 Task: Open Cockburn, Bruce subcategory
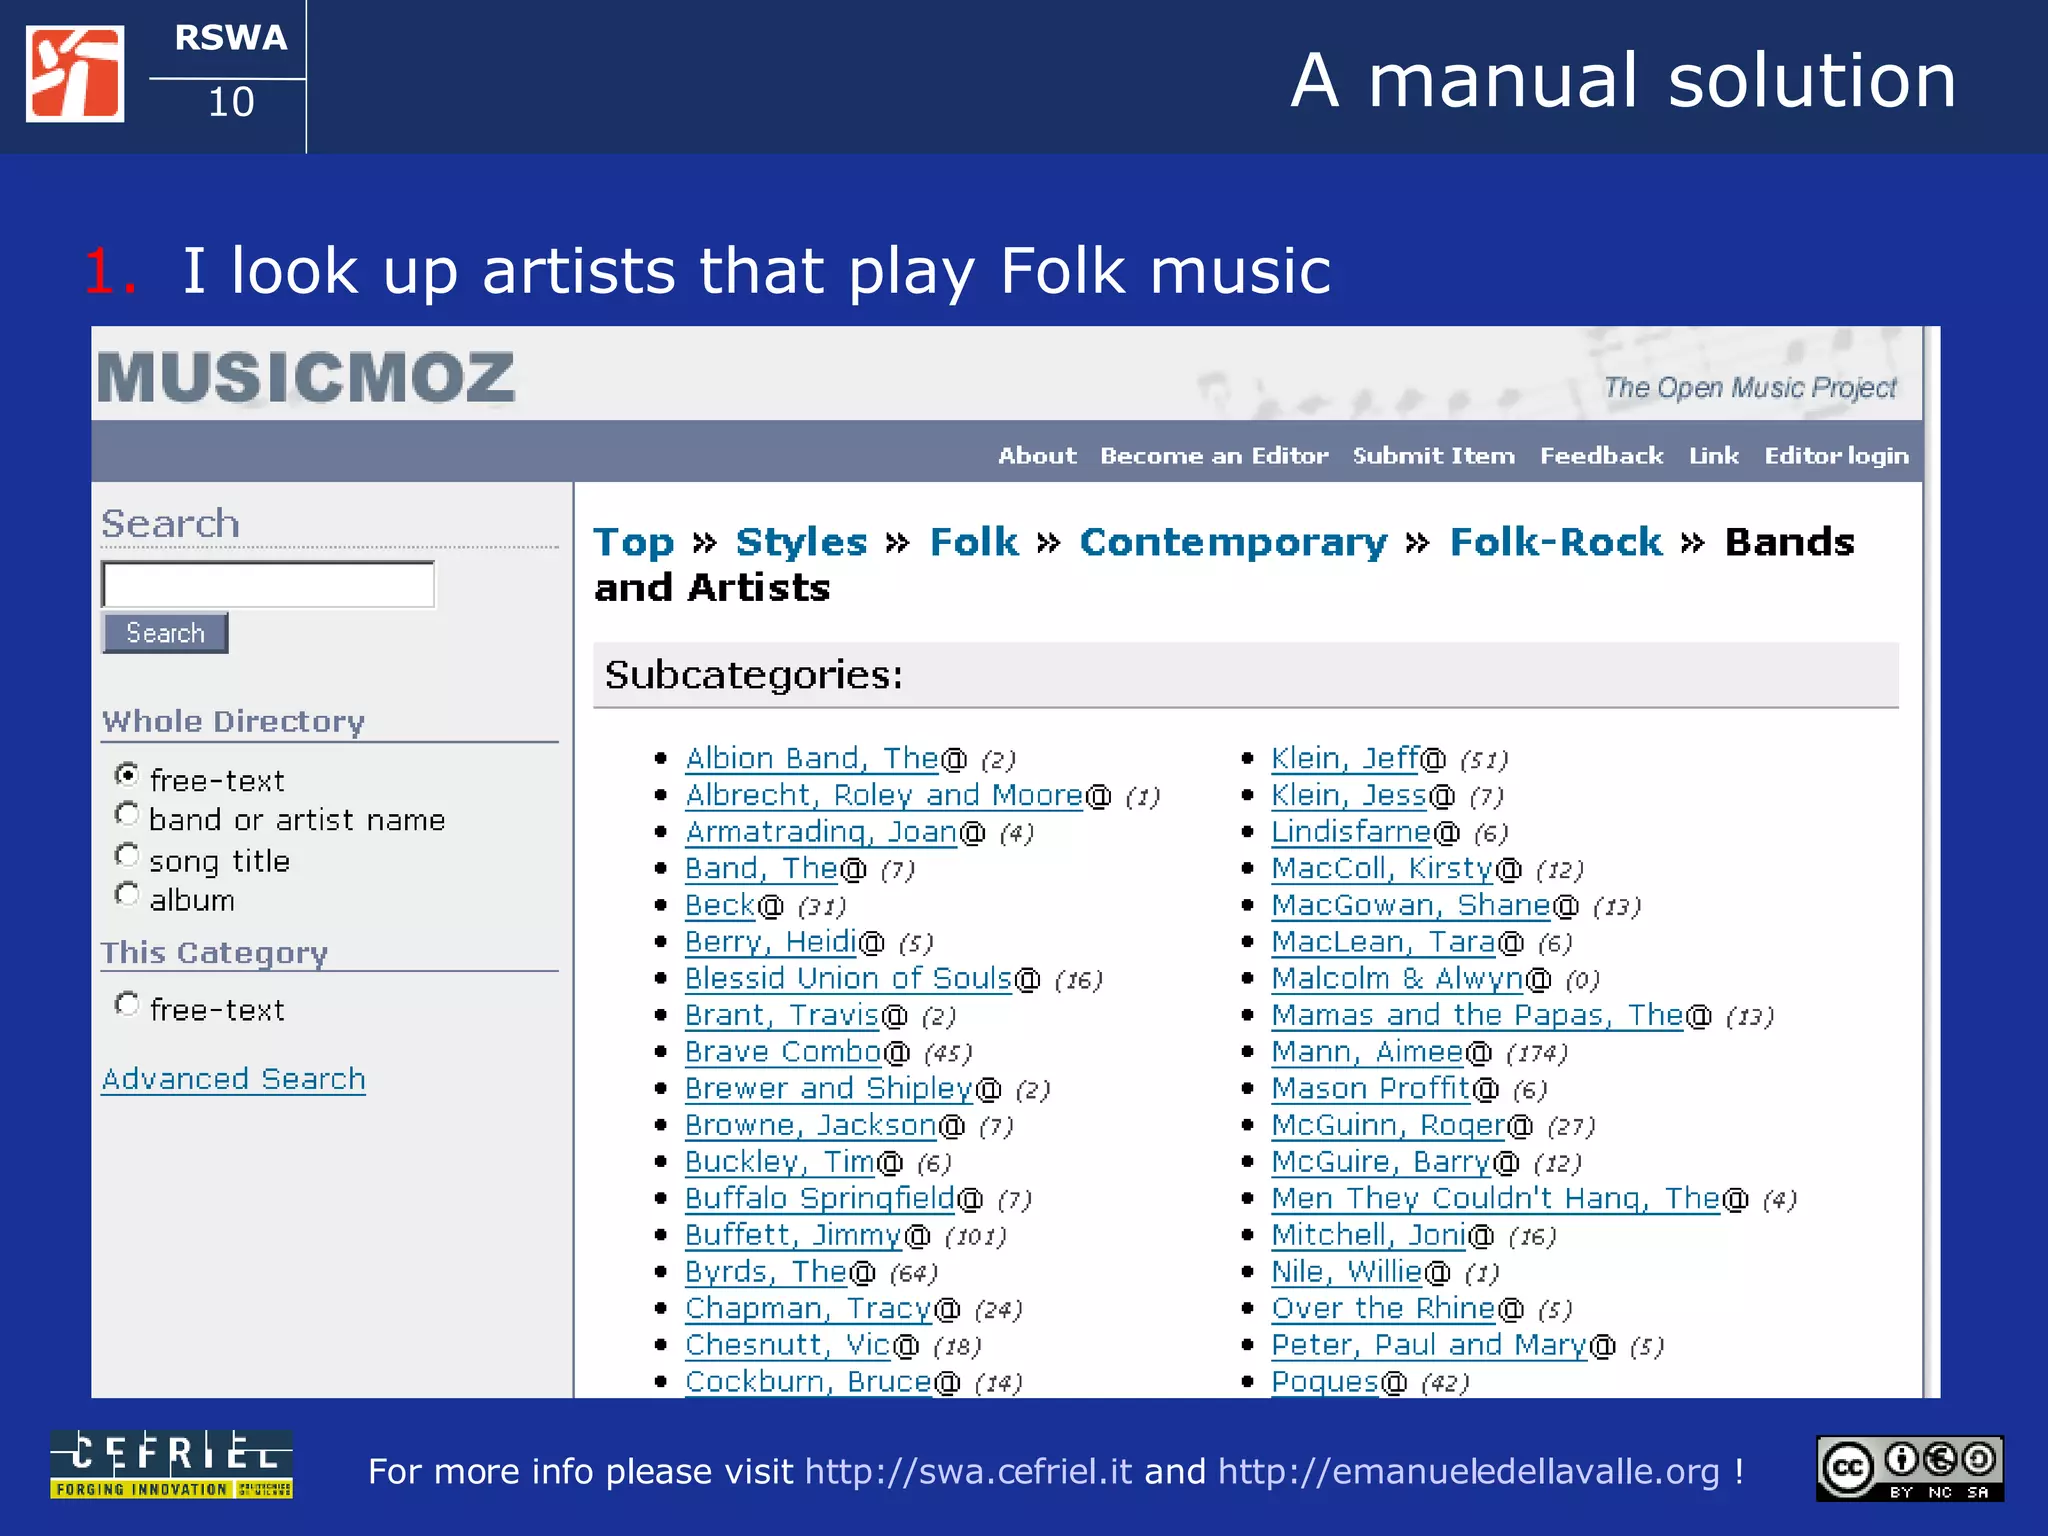[809, 1382]
